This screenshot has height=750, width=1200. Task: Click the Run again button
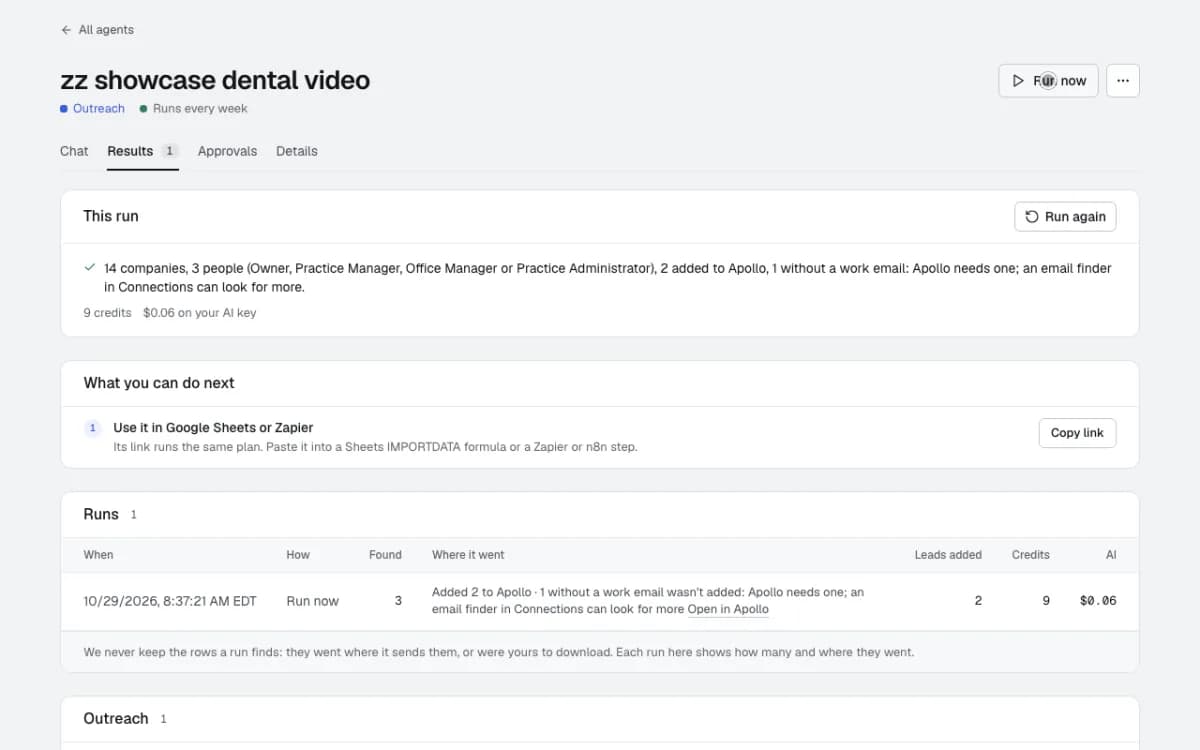click(1065, 216)
